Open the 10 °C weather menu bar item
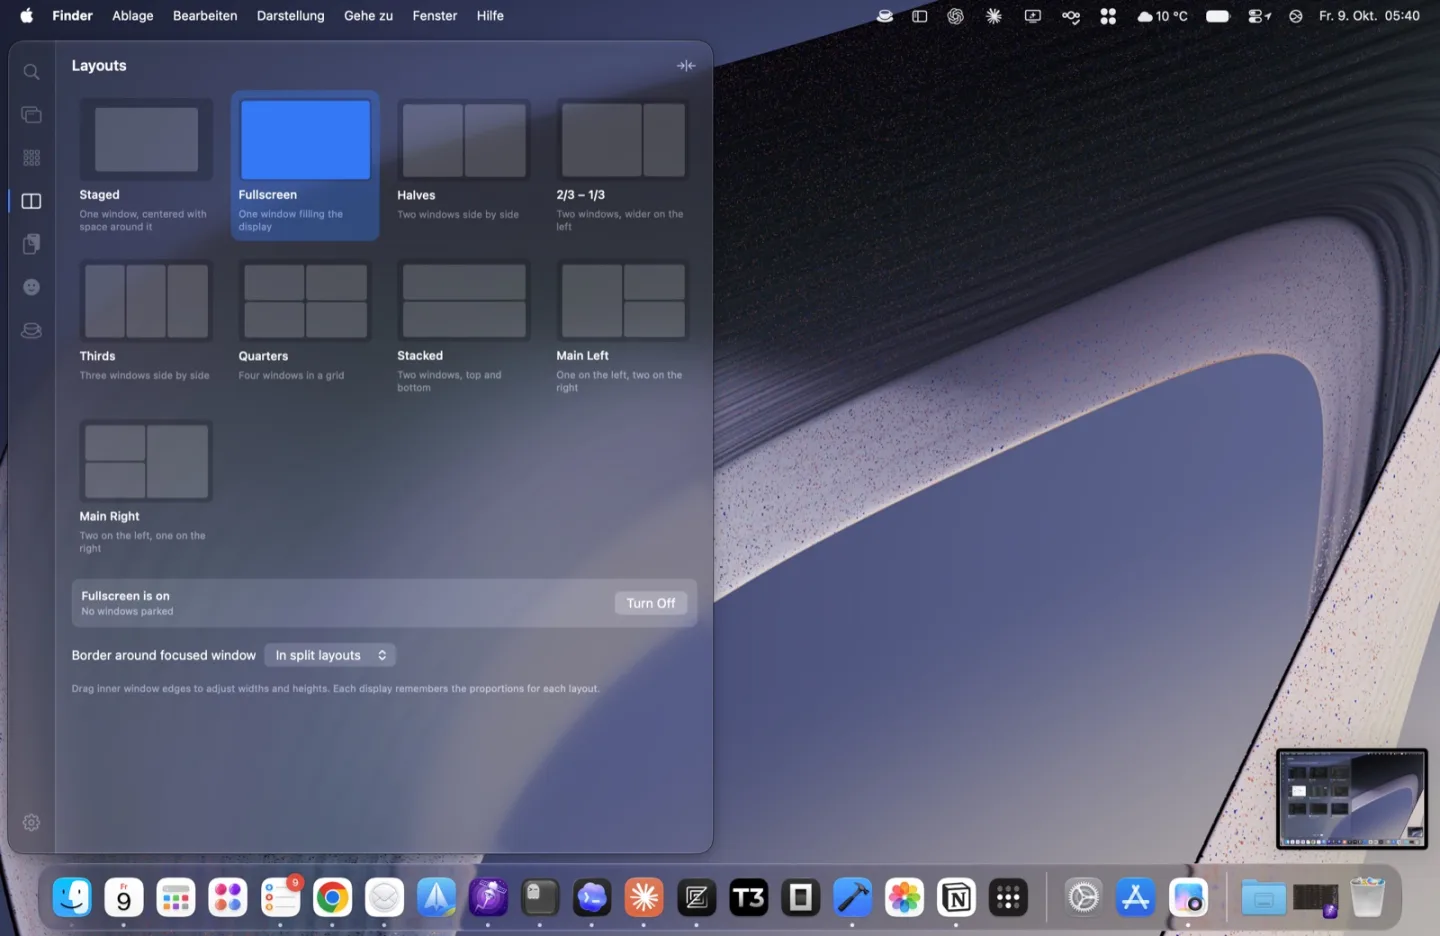The image size is (1440, 936). [x=1162, y=16]
